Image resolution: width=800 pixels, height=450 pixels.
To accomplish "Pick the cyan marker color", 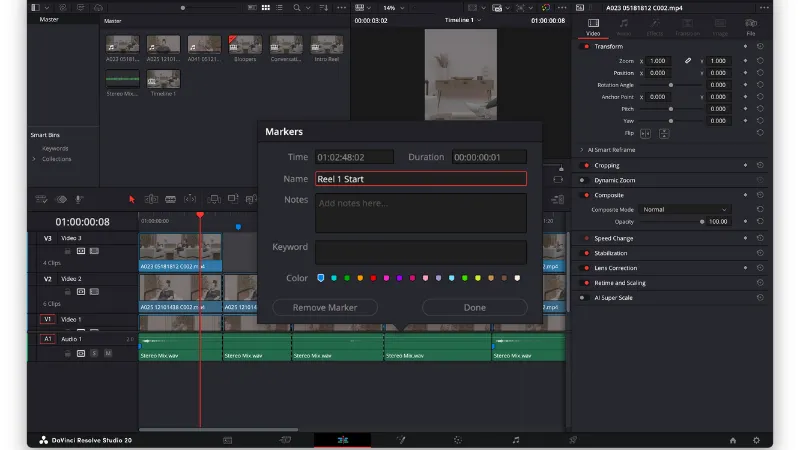I will (334, 278).
